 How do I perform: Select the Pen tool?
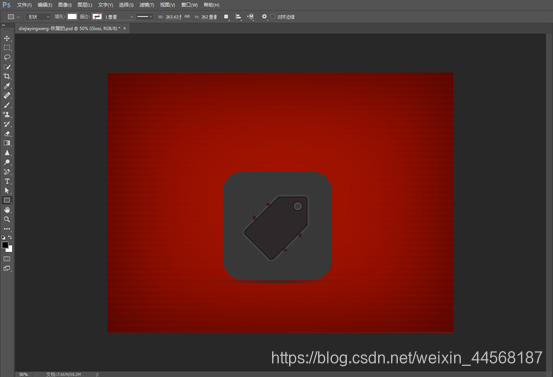(7, 172)
